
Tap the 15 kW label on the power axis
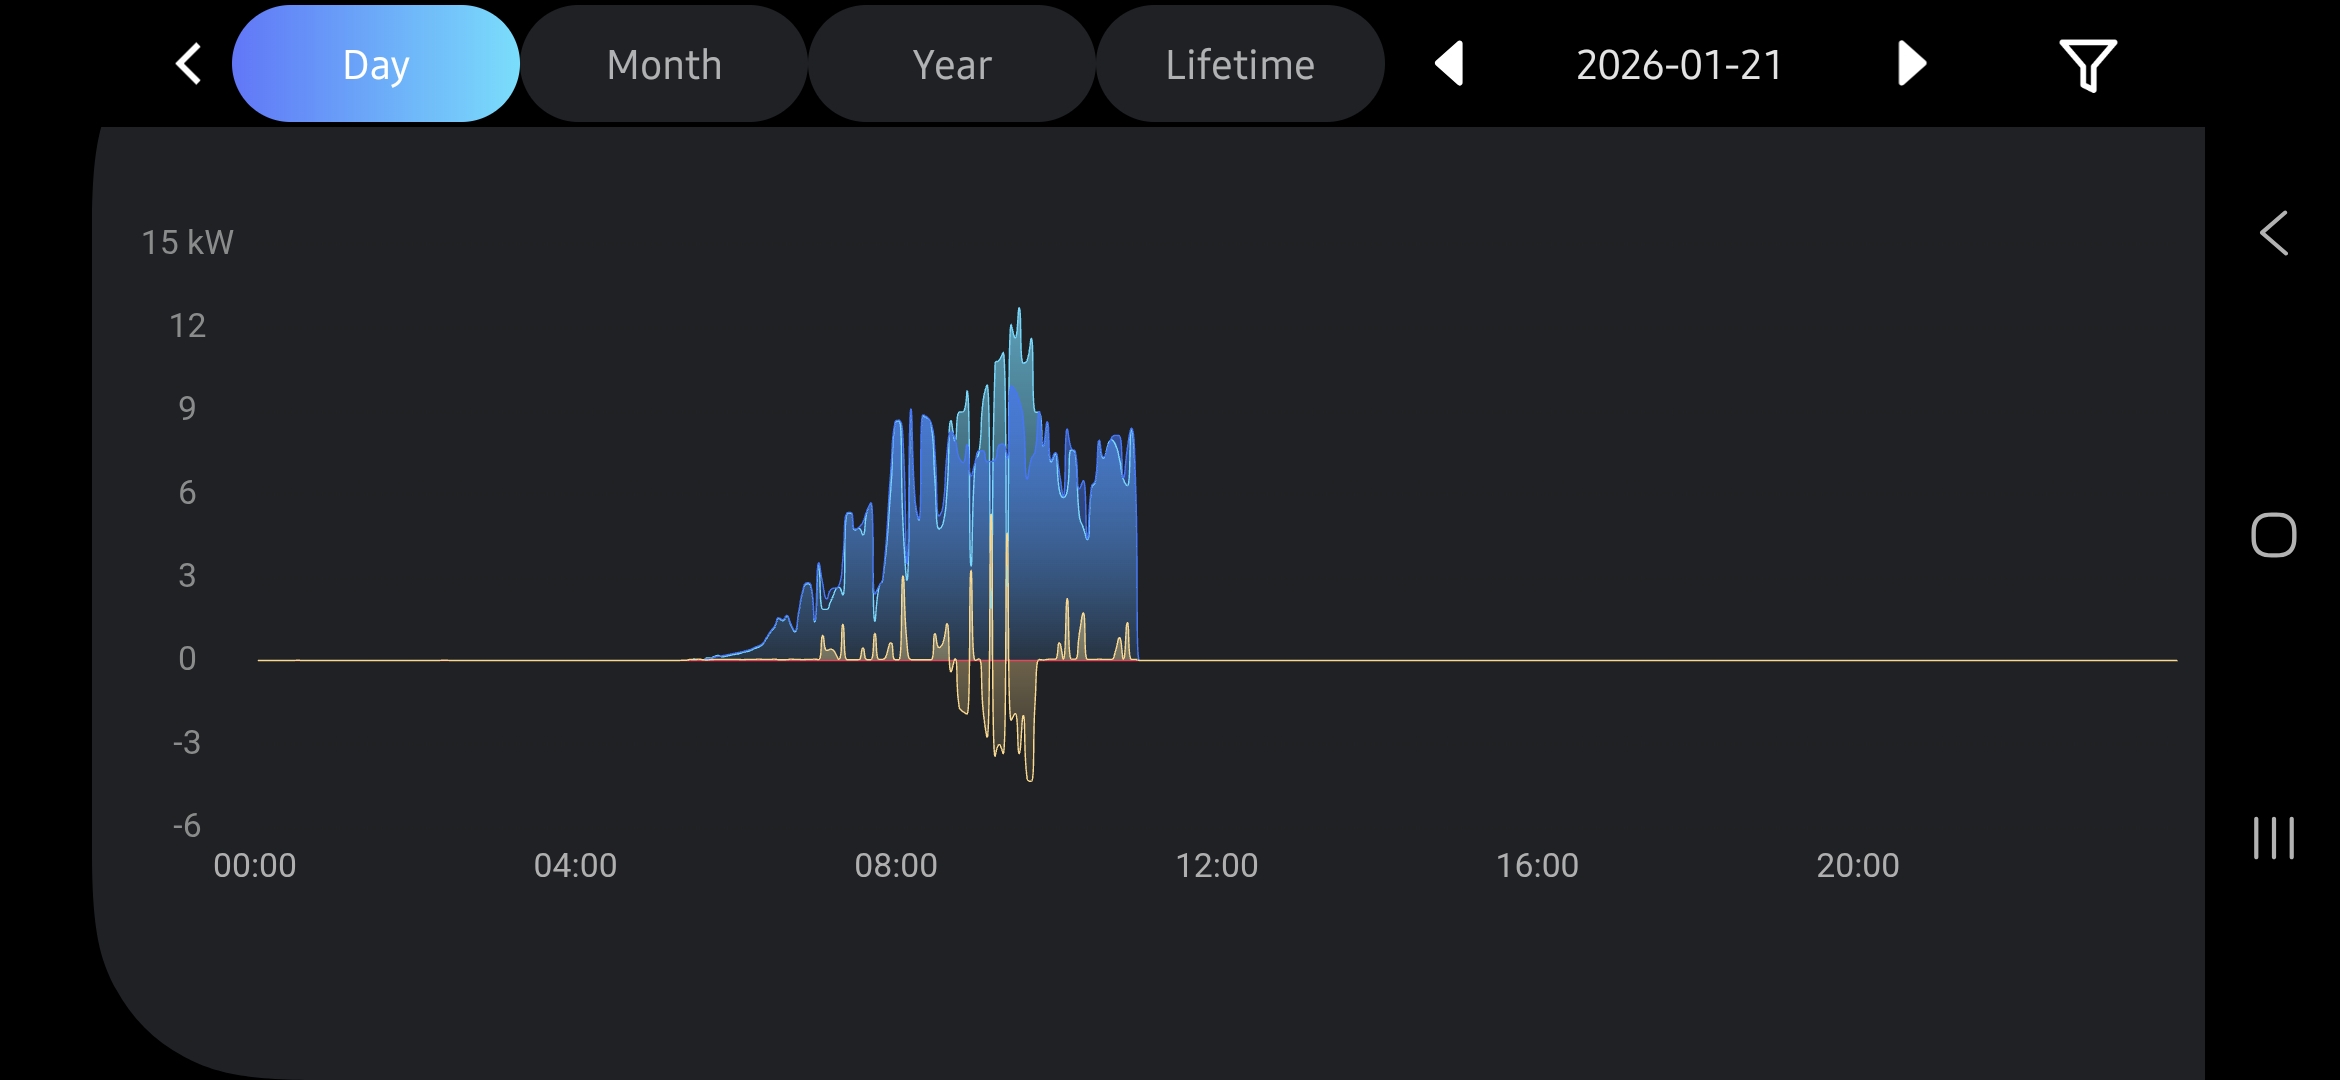(187, 242)
